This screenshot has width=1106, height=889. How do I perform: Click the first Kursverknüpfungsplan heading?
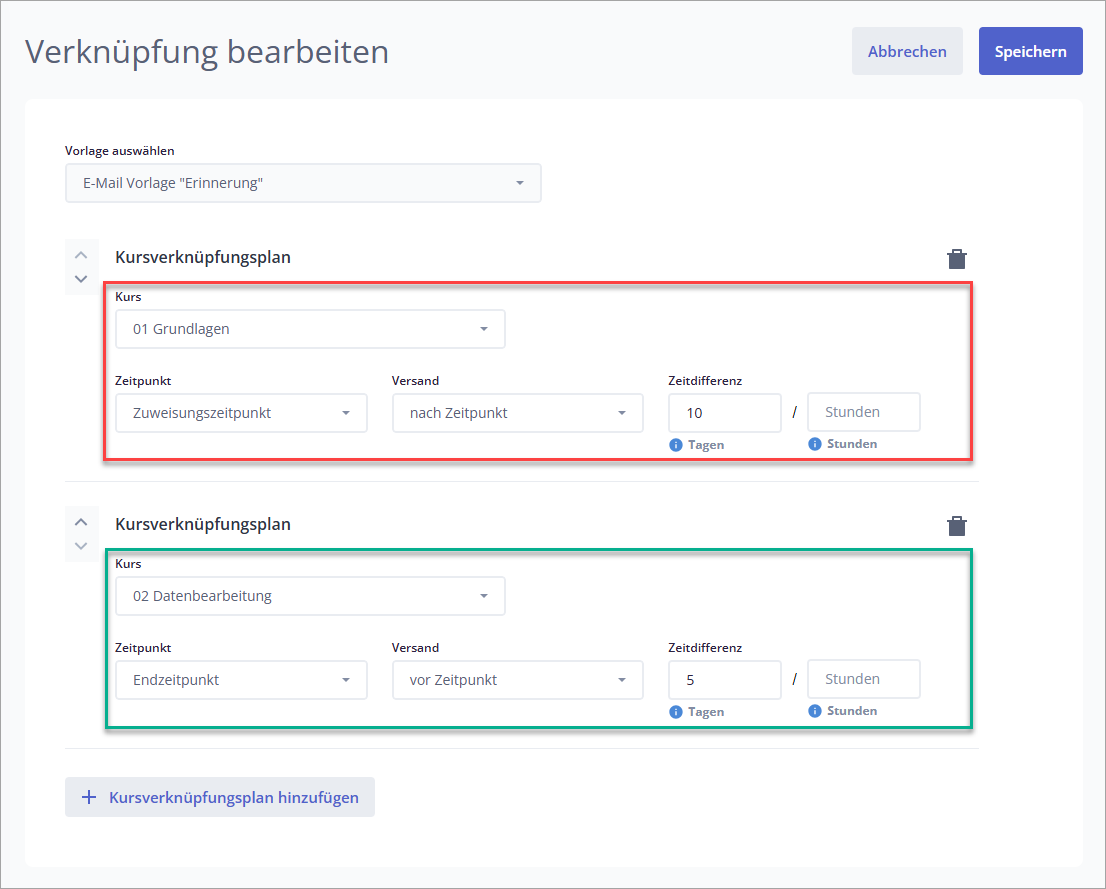pyautogui.click(x=203, y=257)
